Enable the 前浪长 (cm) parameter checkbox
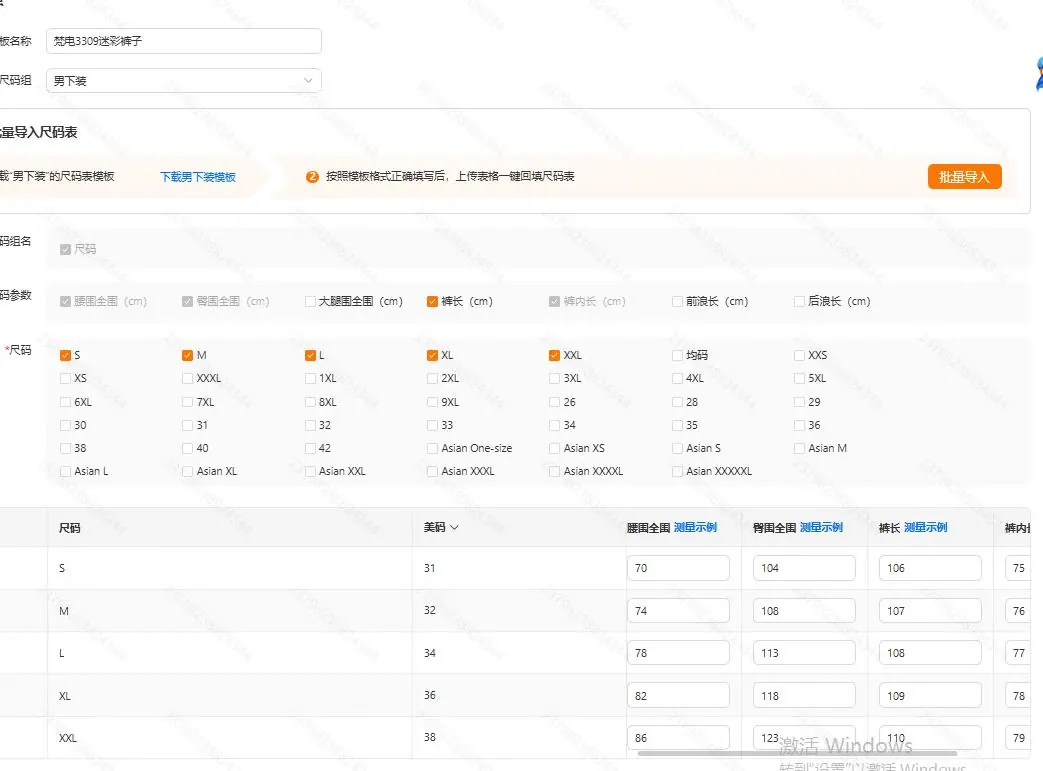The height and width of the screenshot is (771, 1043). click(x=677, y=301)
